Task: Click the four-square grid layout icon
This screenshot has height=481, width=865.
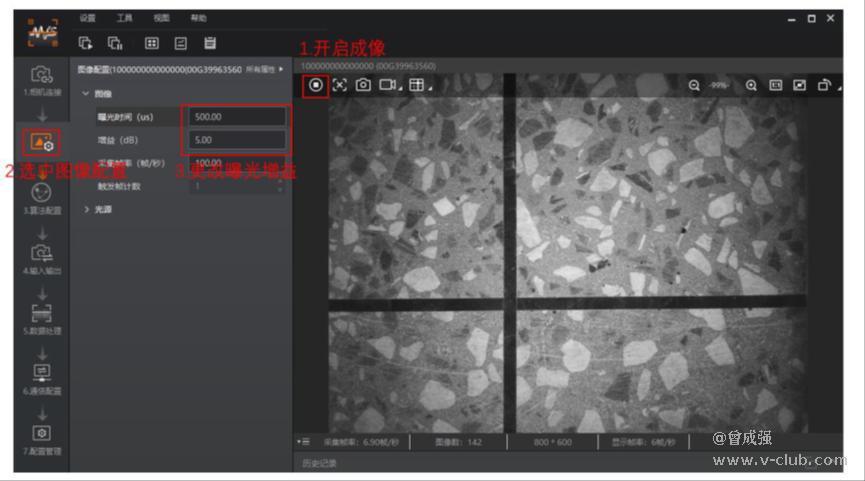Action: click(x=152, y=43)
